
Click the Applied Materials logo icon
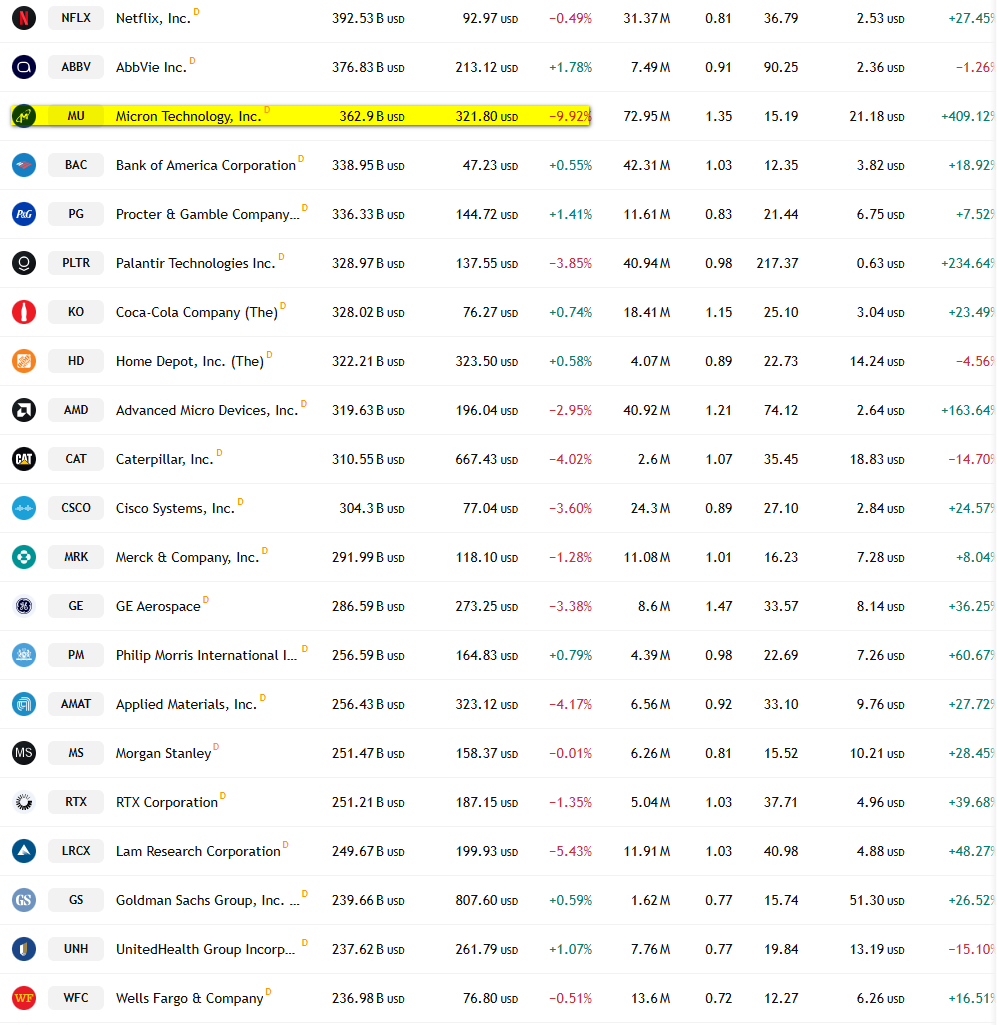pyautogui.click(x=24, y=704)
